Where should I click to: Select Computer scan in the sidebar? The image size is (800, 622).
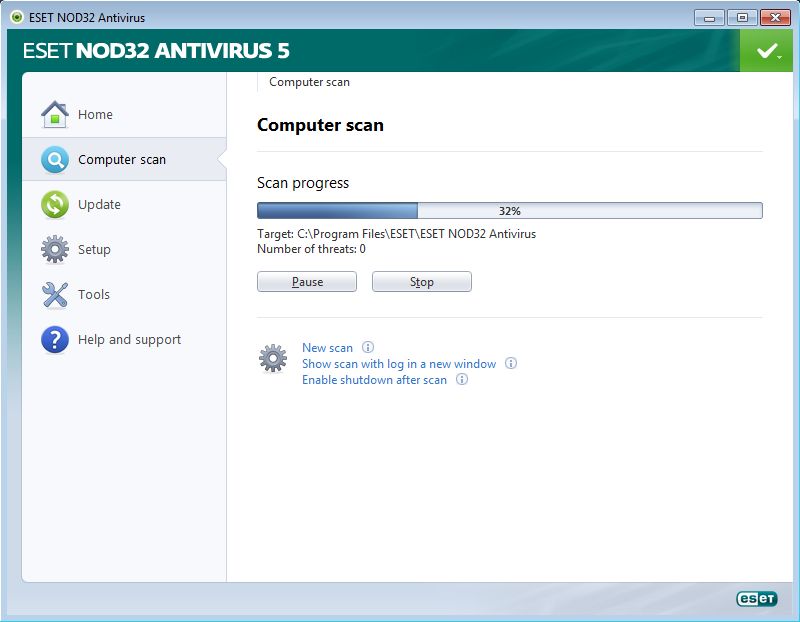[124, 159]
